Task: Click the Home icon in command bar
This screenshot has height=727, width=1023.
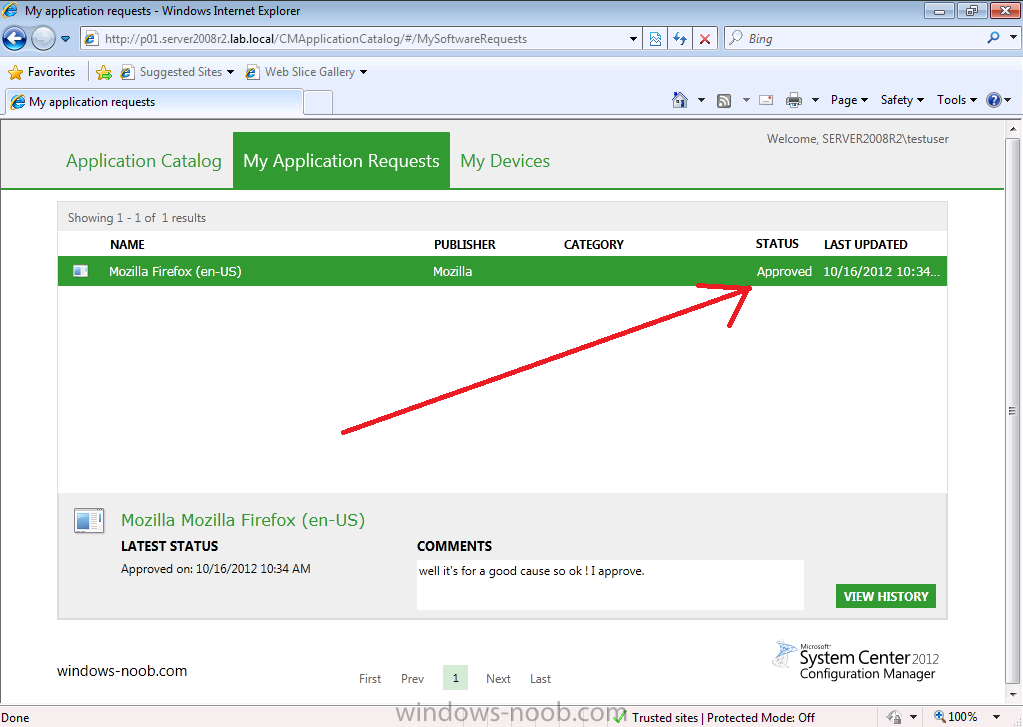Action: pyautogui.click(x=680, y=100)
